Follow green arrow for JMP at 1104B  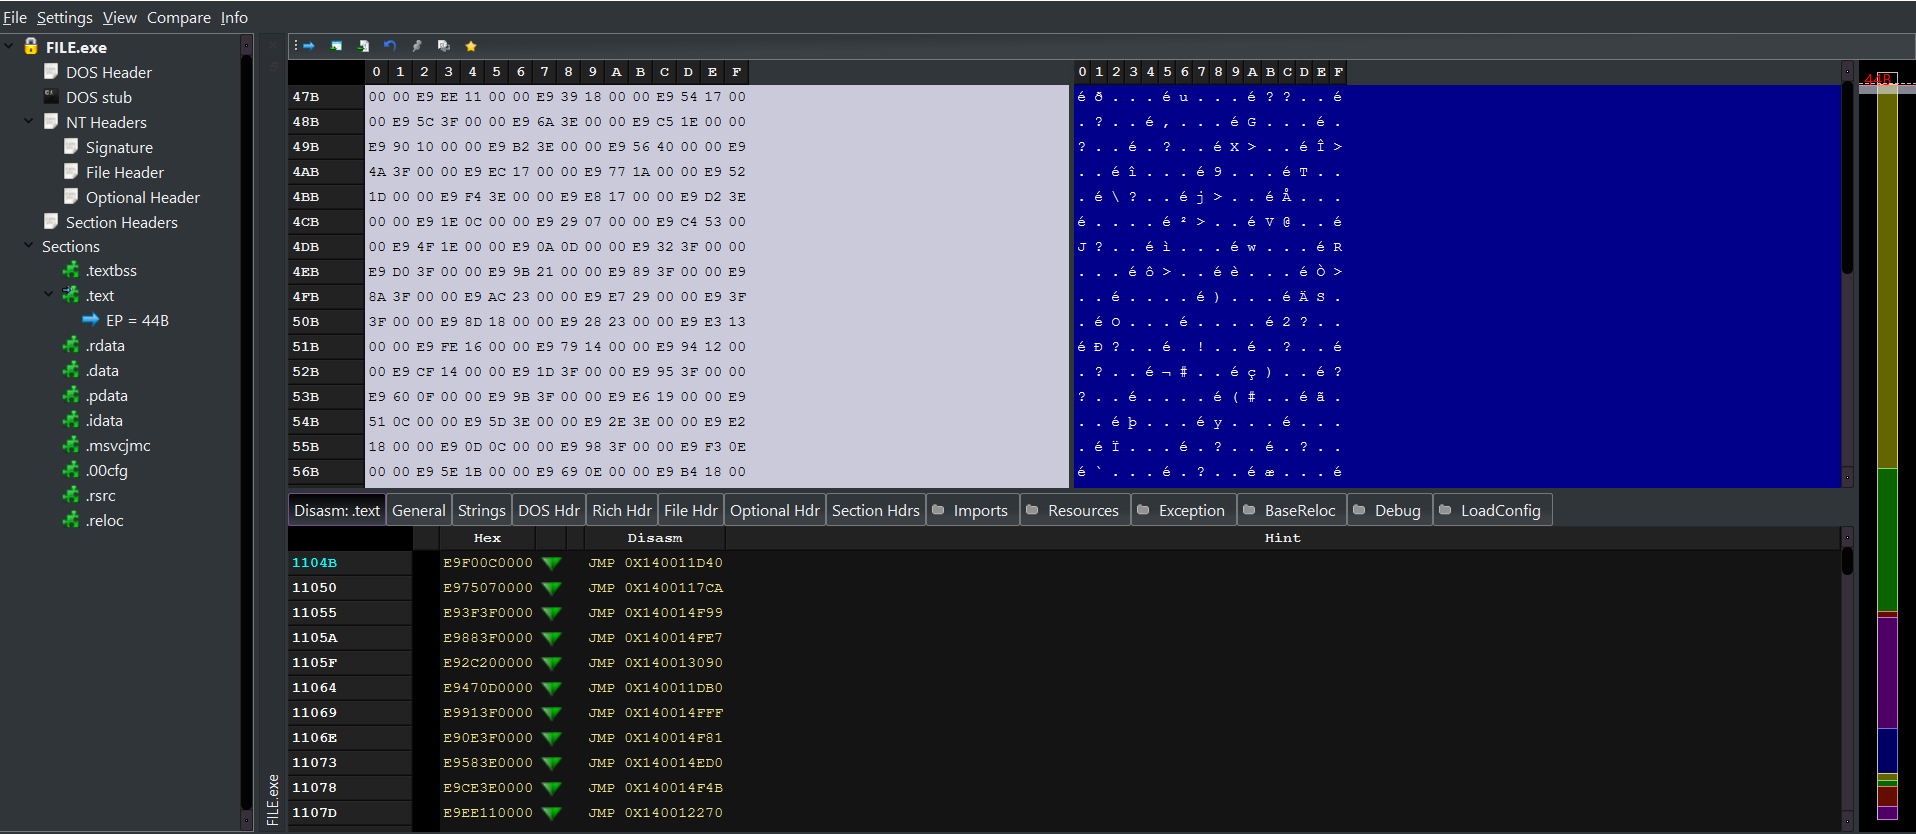pyautogui.click(x=551, y=563)
